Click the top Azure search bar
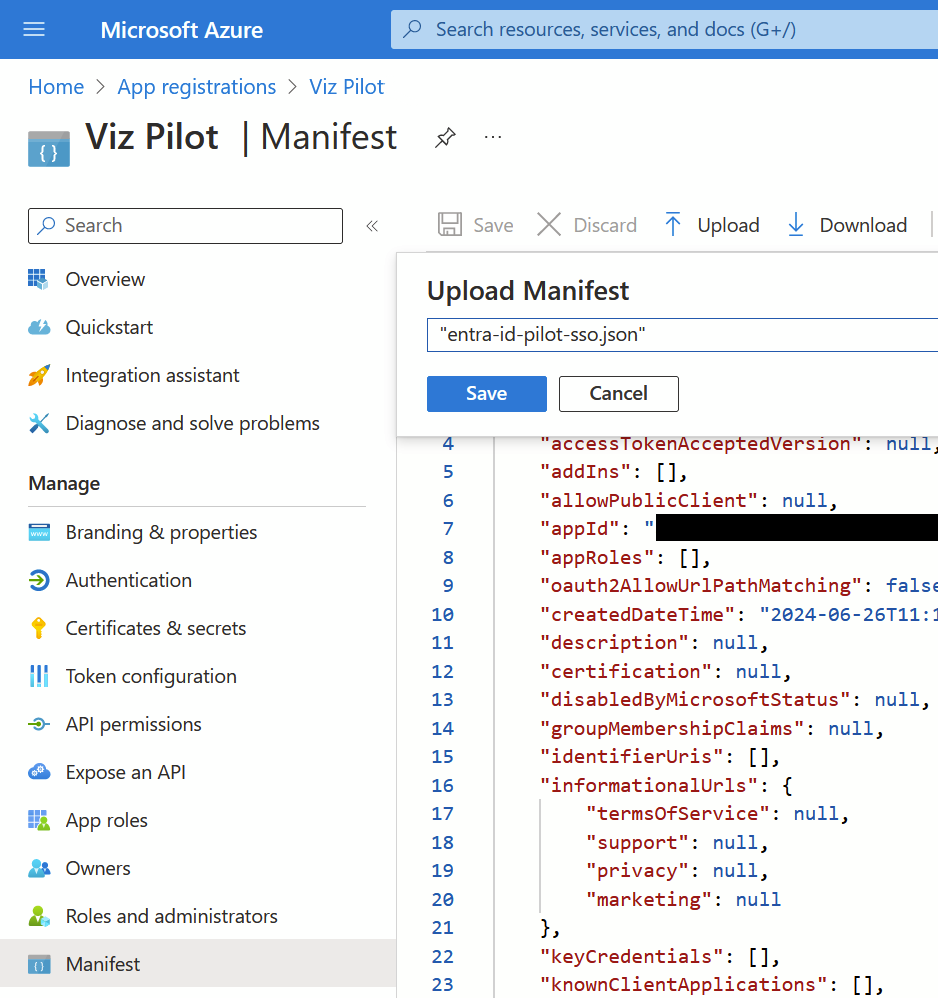 660,30
